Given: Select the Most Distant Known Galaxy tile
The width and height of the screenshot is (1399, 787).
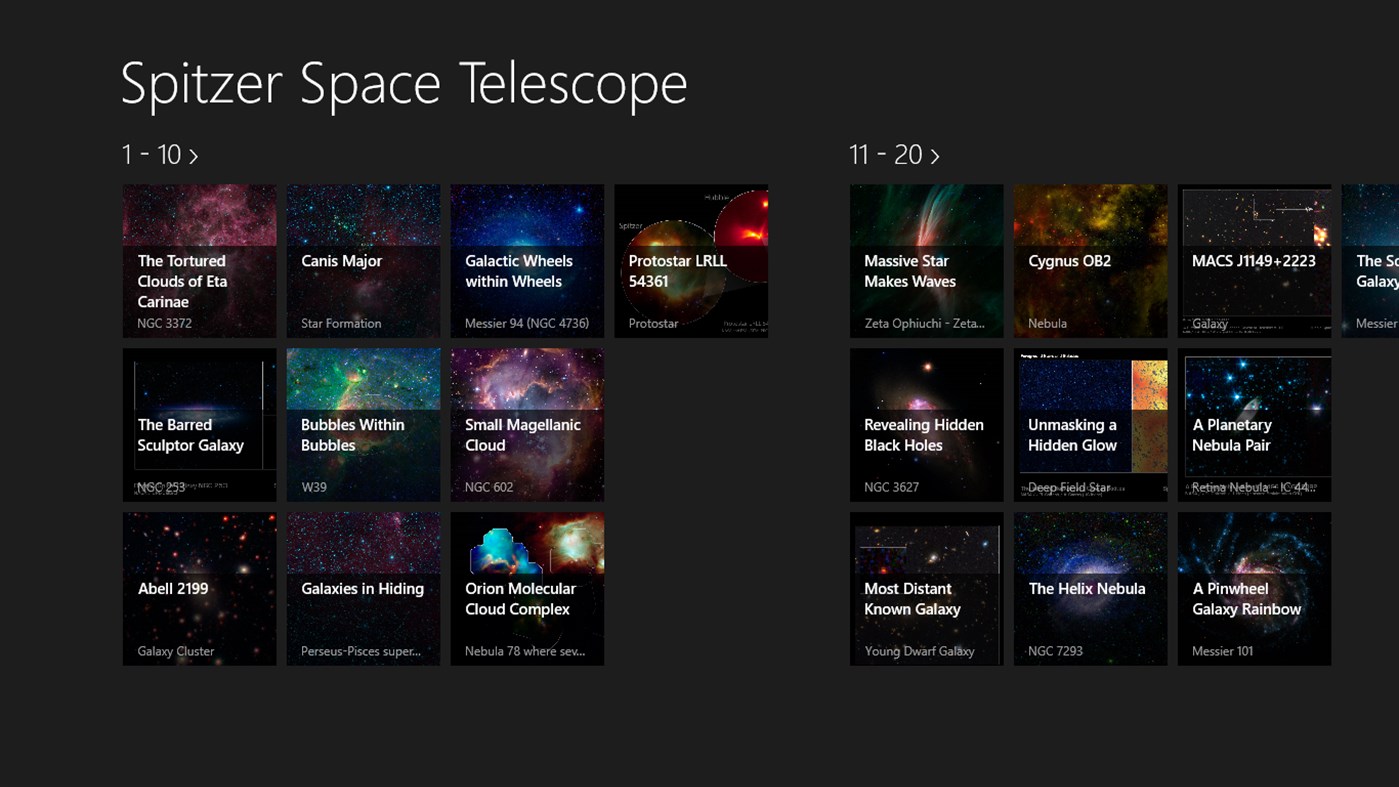Looking at the screenshot, I should coord(926,588).
